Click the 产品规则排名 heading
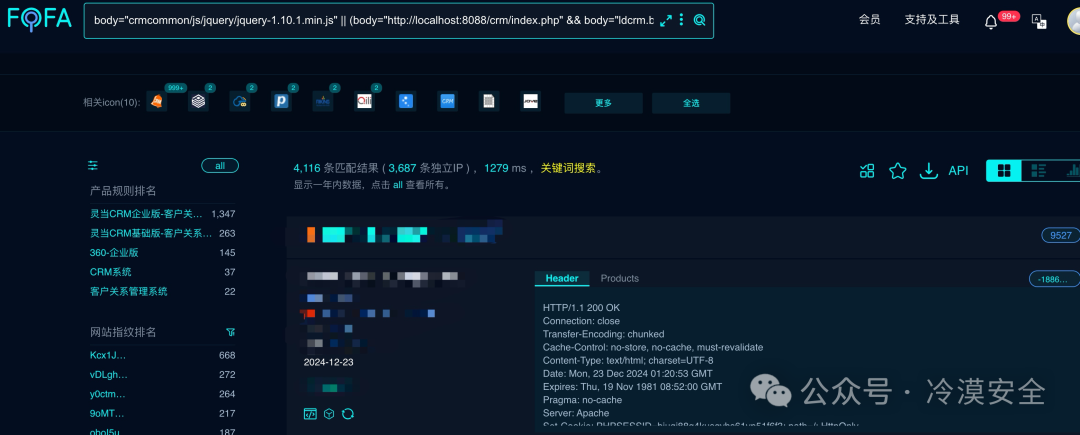1080x435 pixels. tap(123, 191)
